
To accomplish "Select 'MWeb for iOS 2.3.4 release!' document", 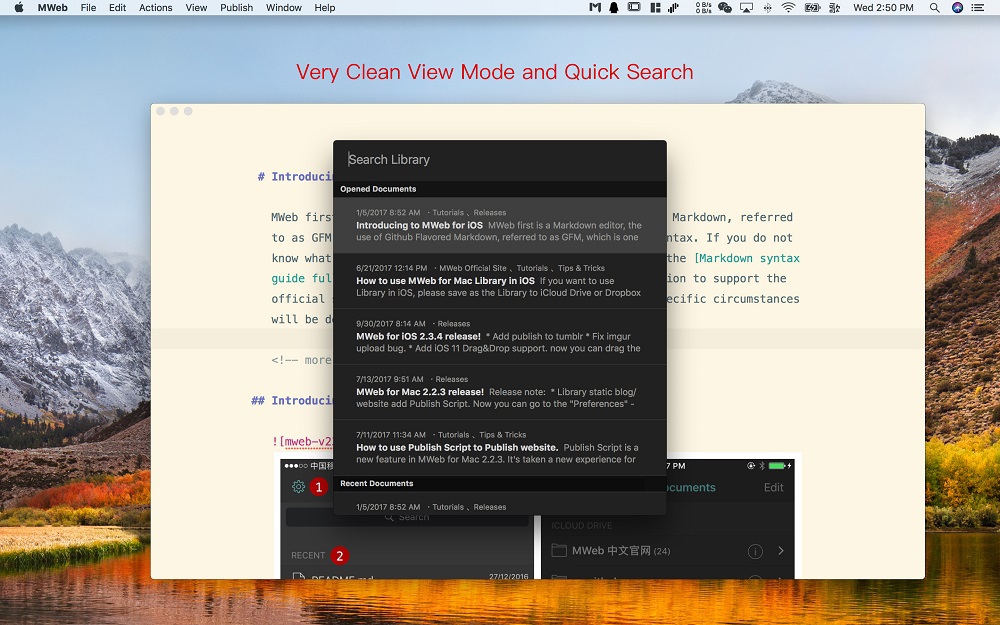I will [x=499, y=337].
